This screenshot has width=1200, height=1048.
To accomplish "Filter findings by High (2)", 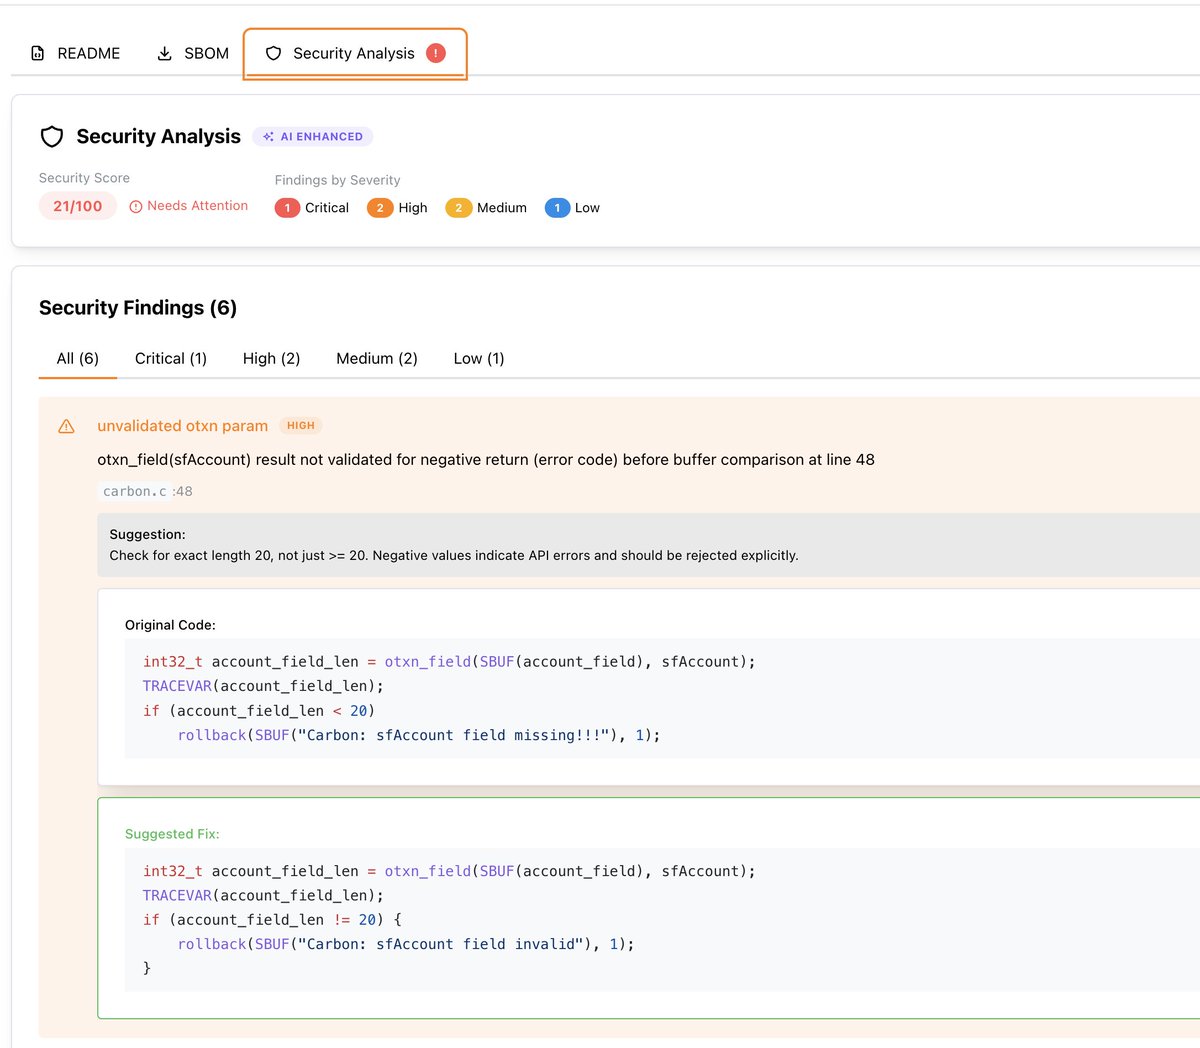I will [x=271, y=358].
